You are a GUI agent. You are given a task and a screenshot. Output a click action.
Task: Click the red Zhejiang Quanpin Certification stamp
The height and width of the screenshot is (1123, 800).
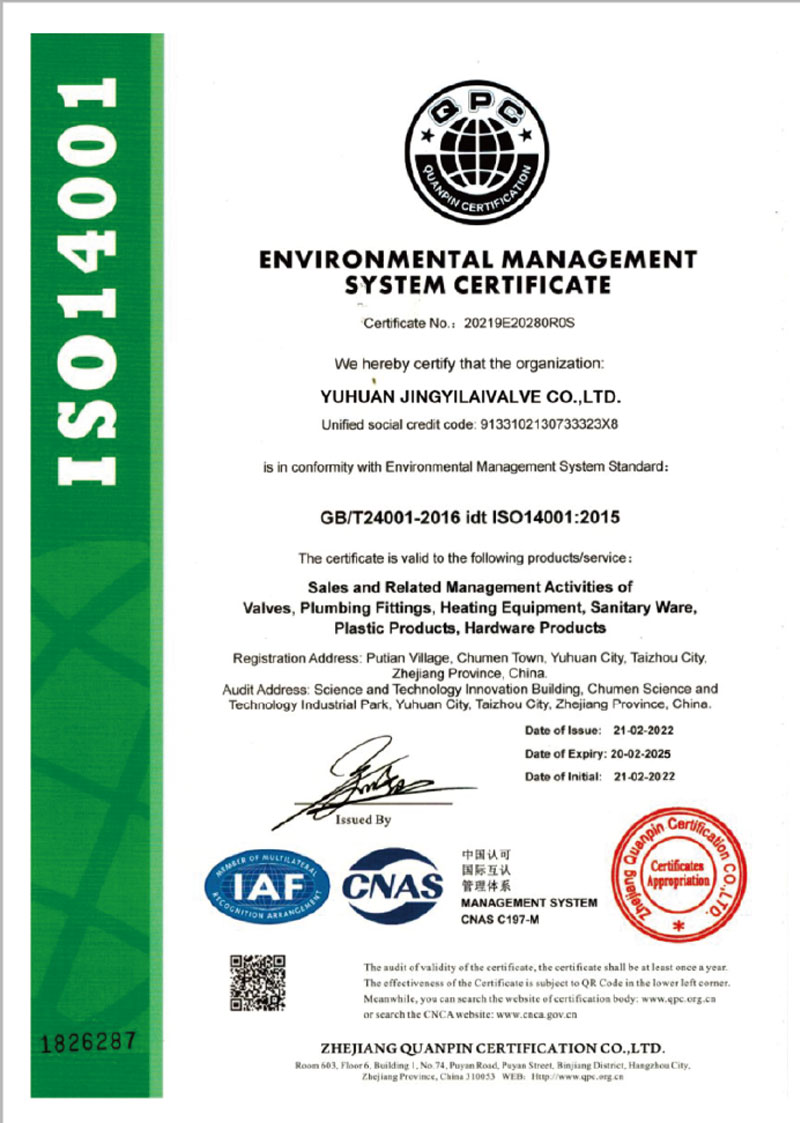click(679, 876)
